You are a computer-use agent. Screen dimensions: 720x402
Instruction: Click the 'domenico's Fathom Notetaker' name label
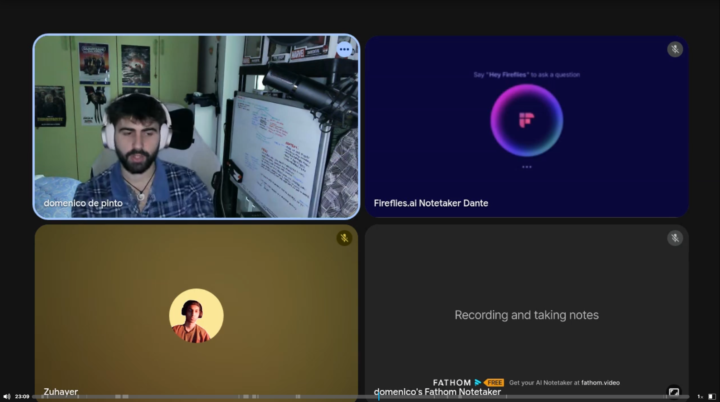pos(437,392)
